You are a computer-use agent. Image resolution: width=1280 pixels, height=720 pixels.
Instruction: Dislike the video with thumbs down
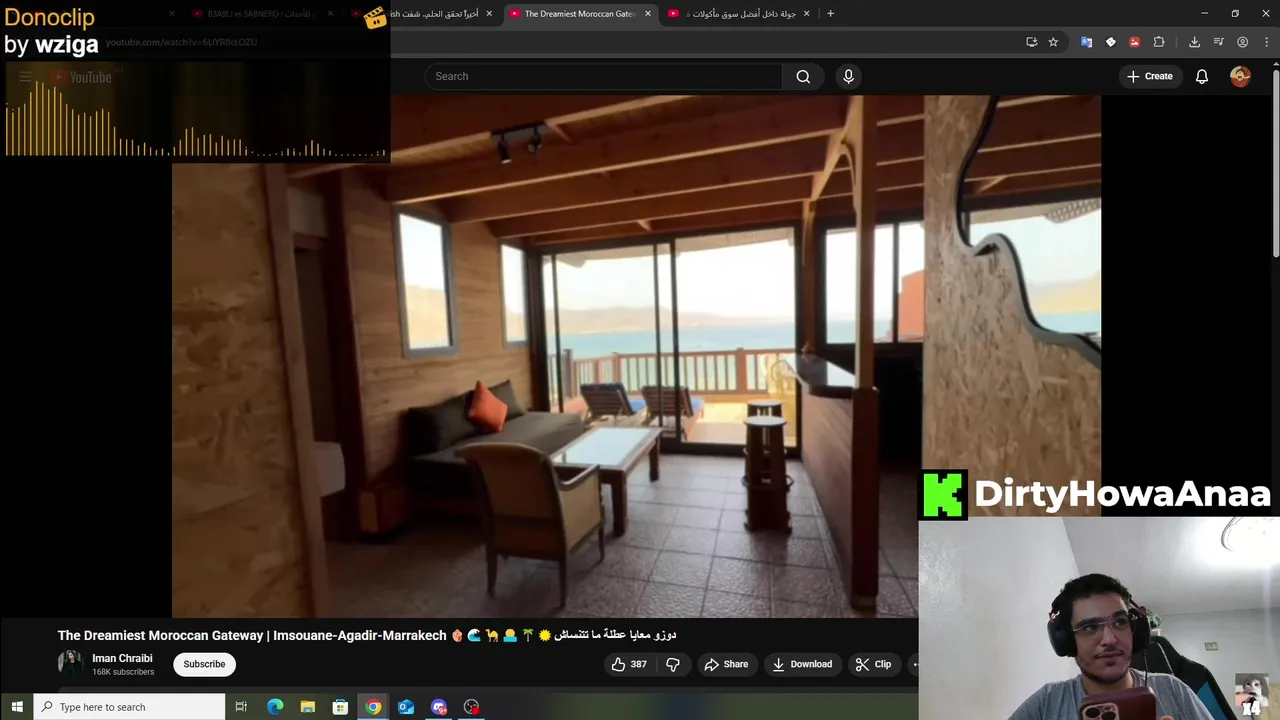pos(673,664)
